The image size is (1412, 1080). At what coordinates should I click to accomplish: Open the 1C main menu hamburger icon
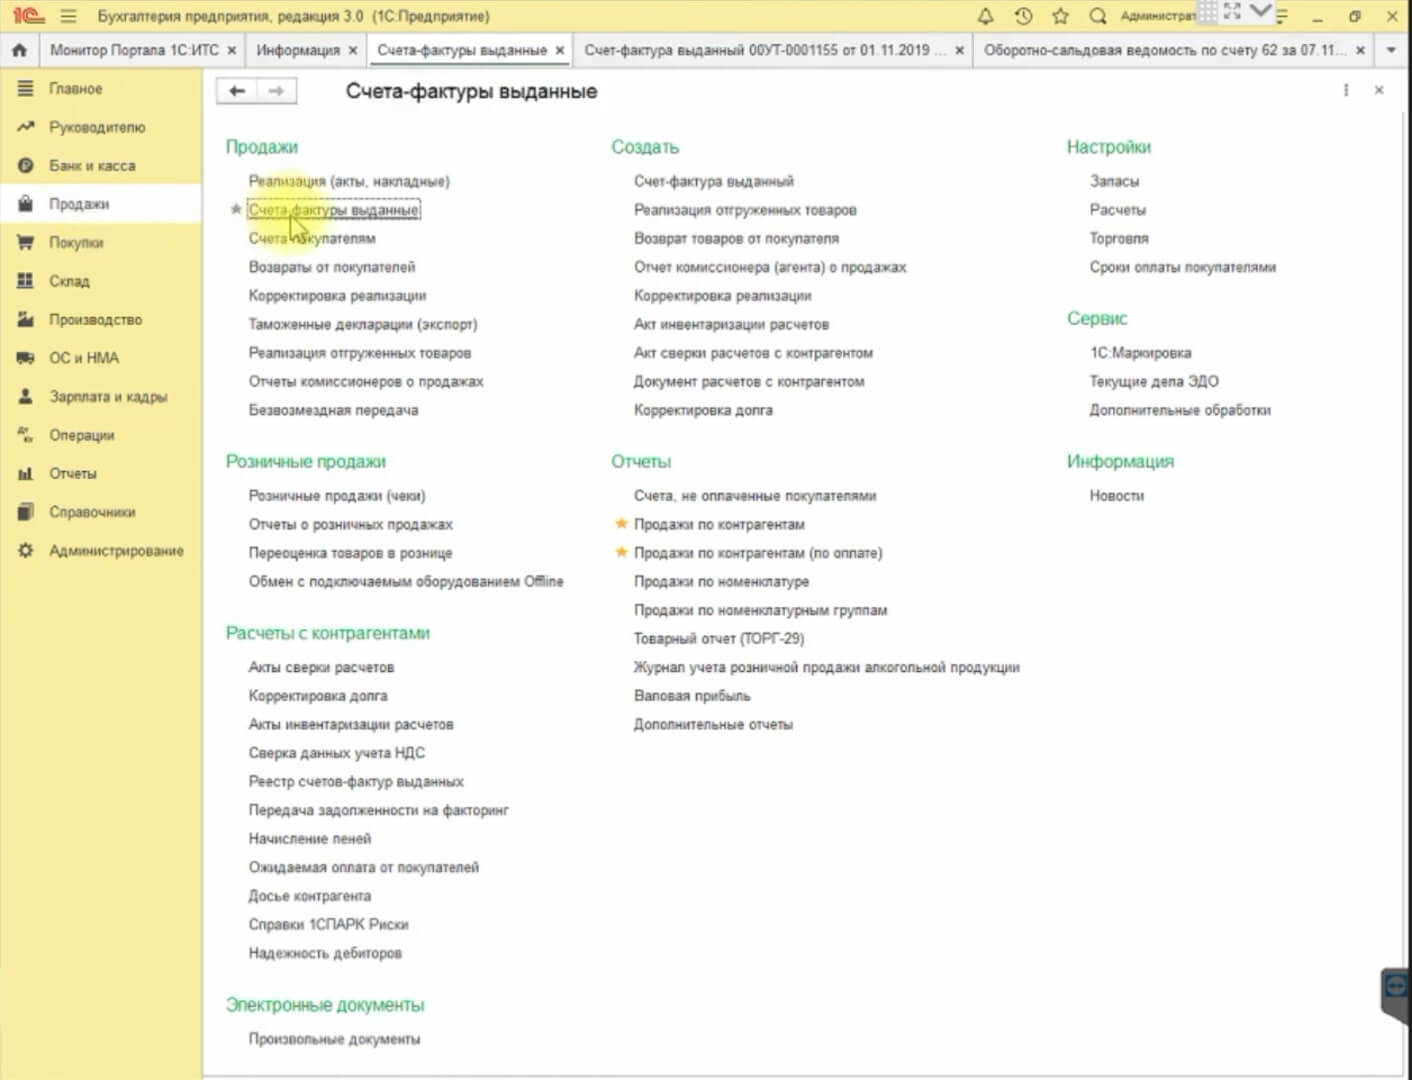[68, 16]
